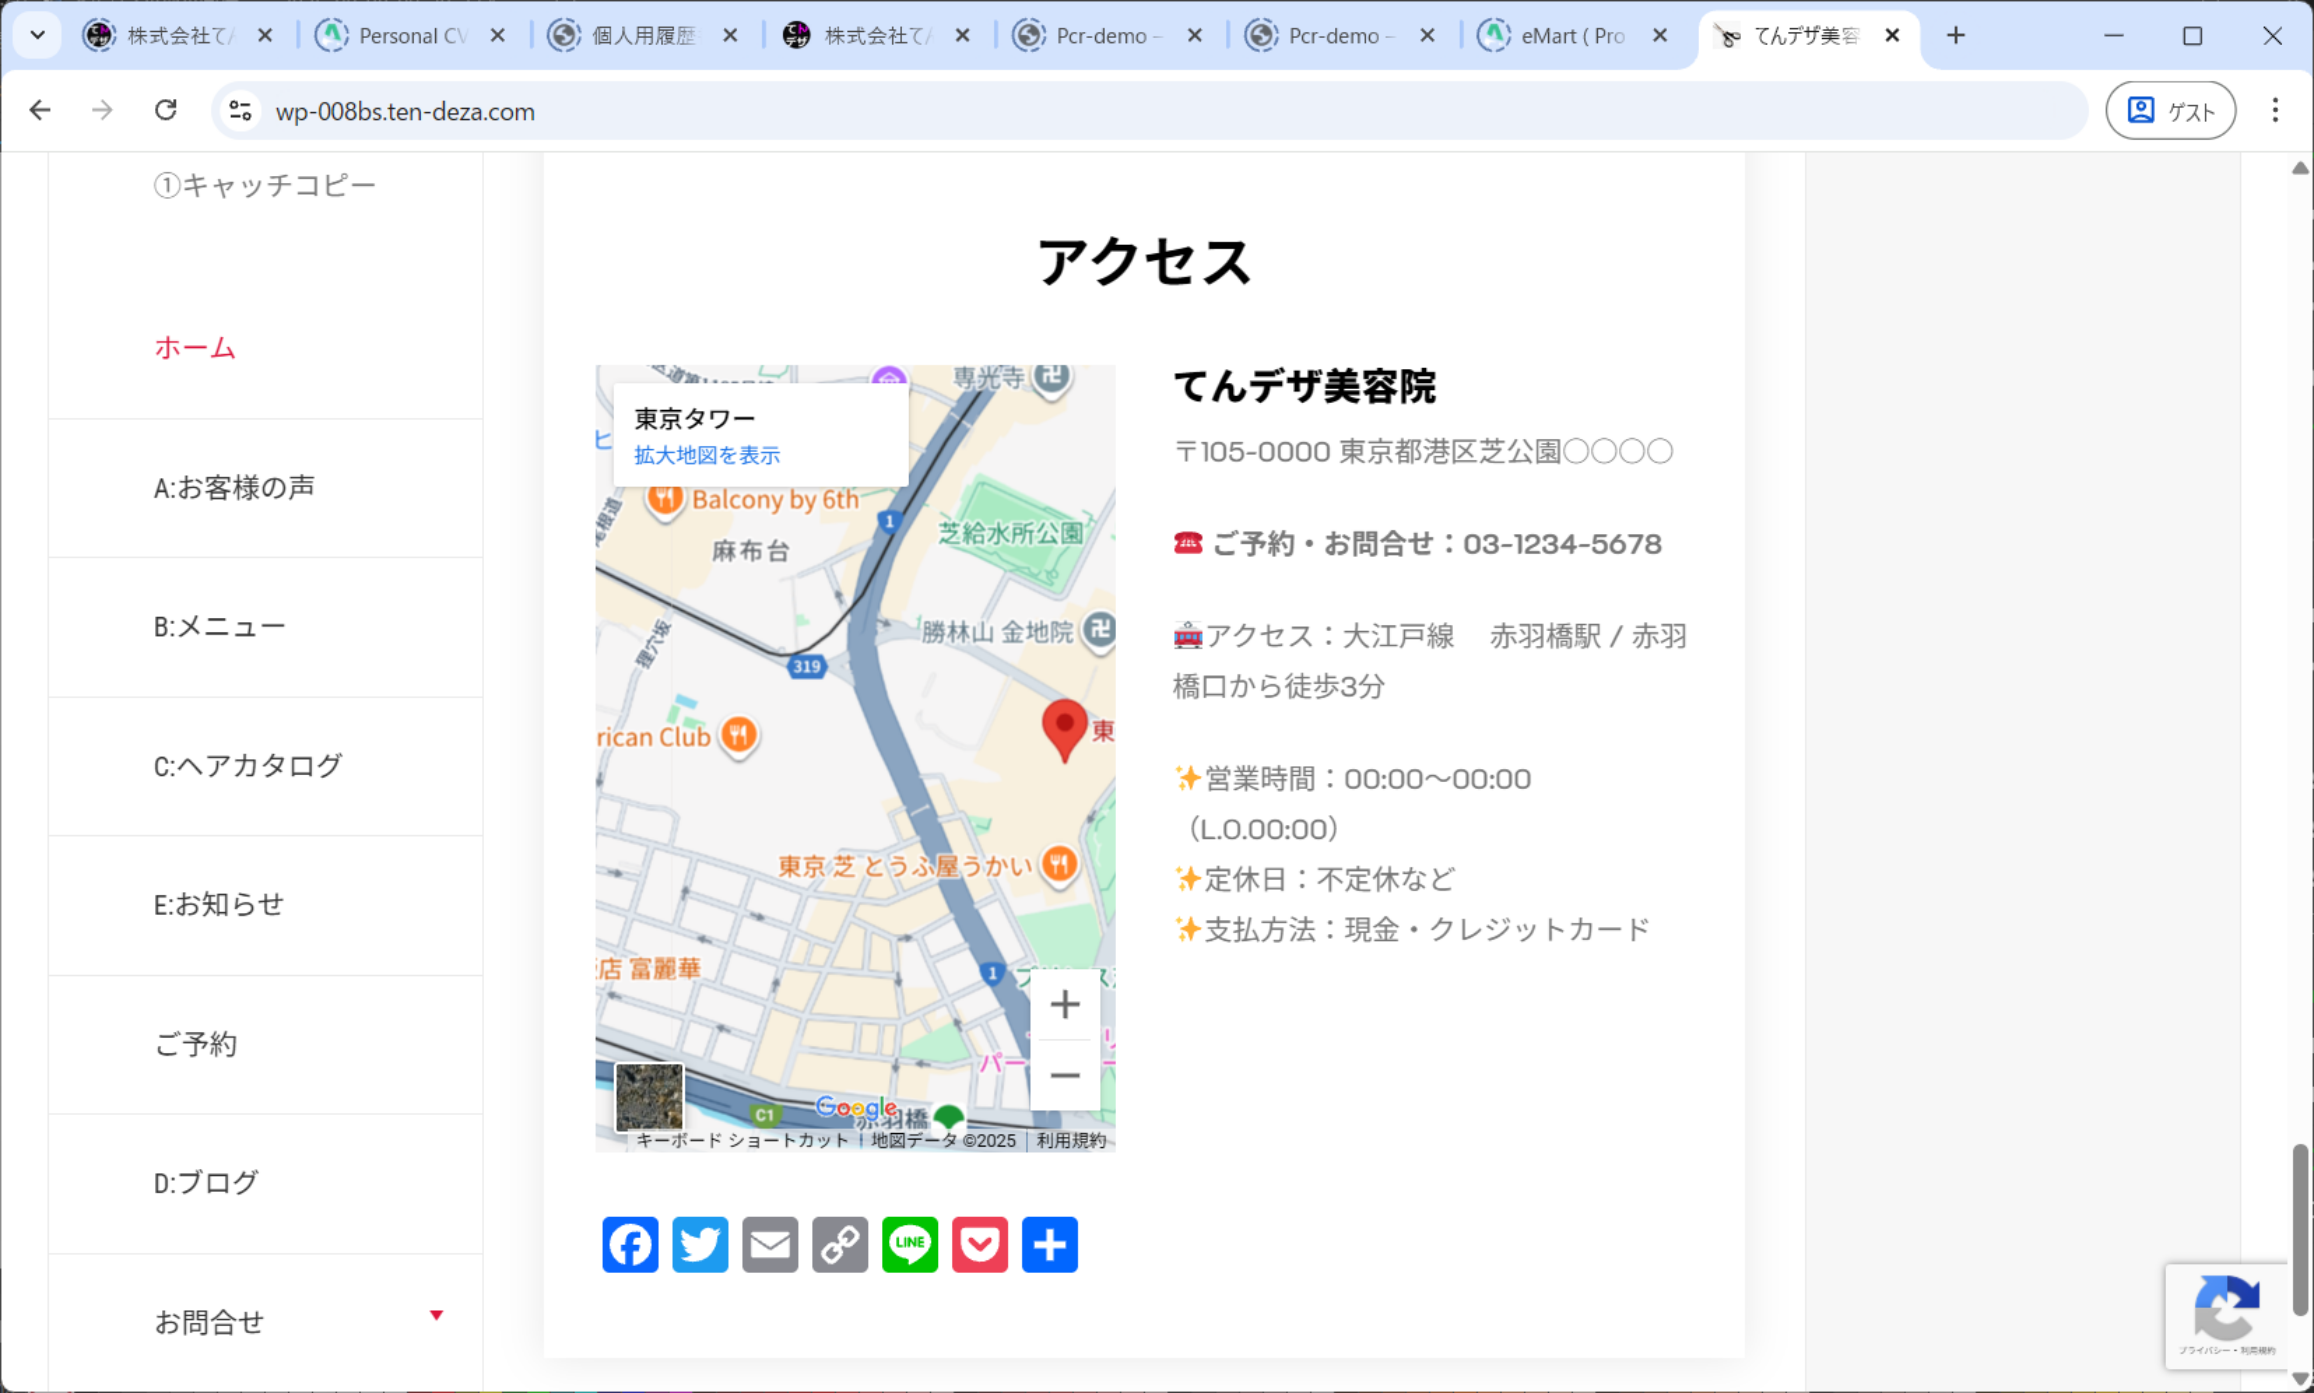Zoom in on the Google map

point(1065,1004)
